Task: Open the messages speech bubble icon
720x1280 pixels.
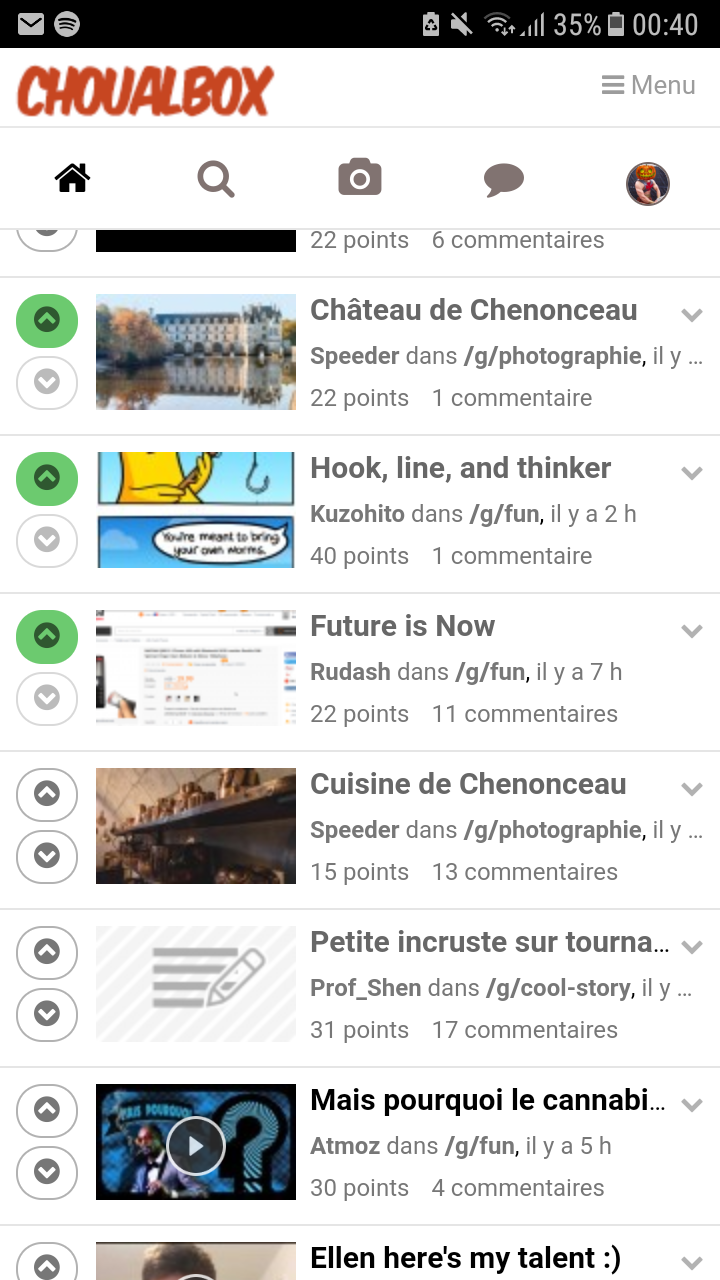Action: [504, 180]
